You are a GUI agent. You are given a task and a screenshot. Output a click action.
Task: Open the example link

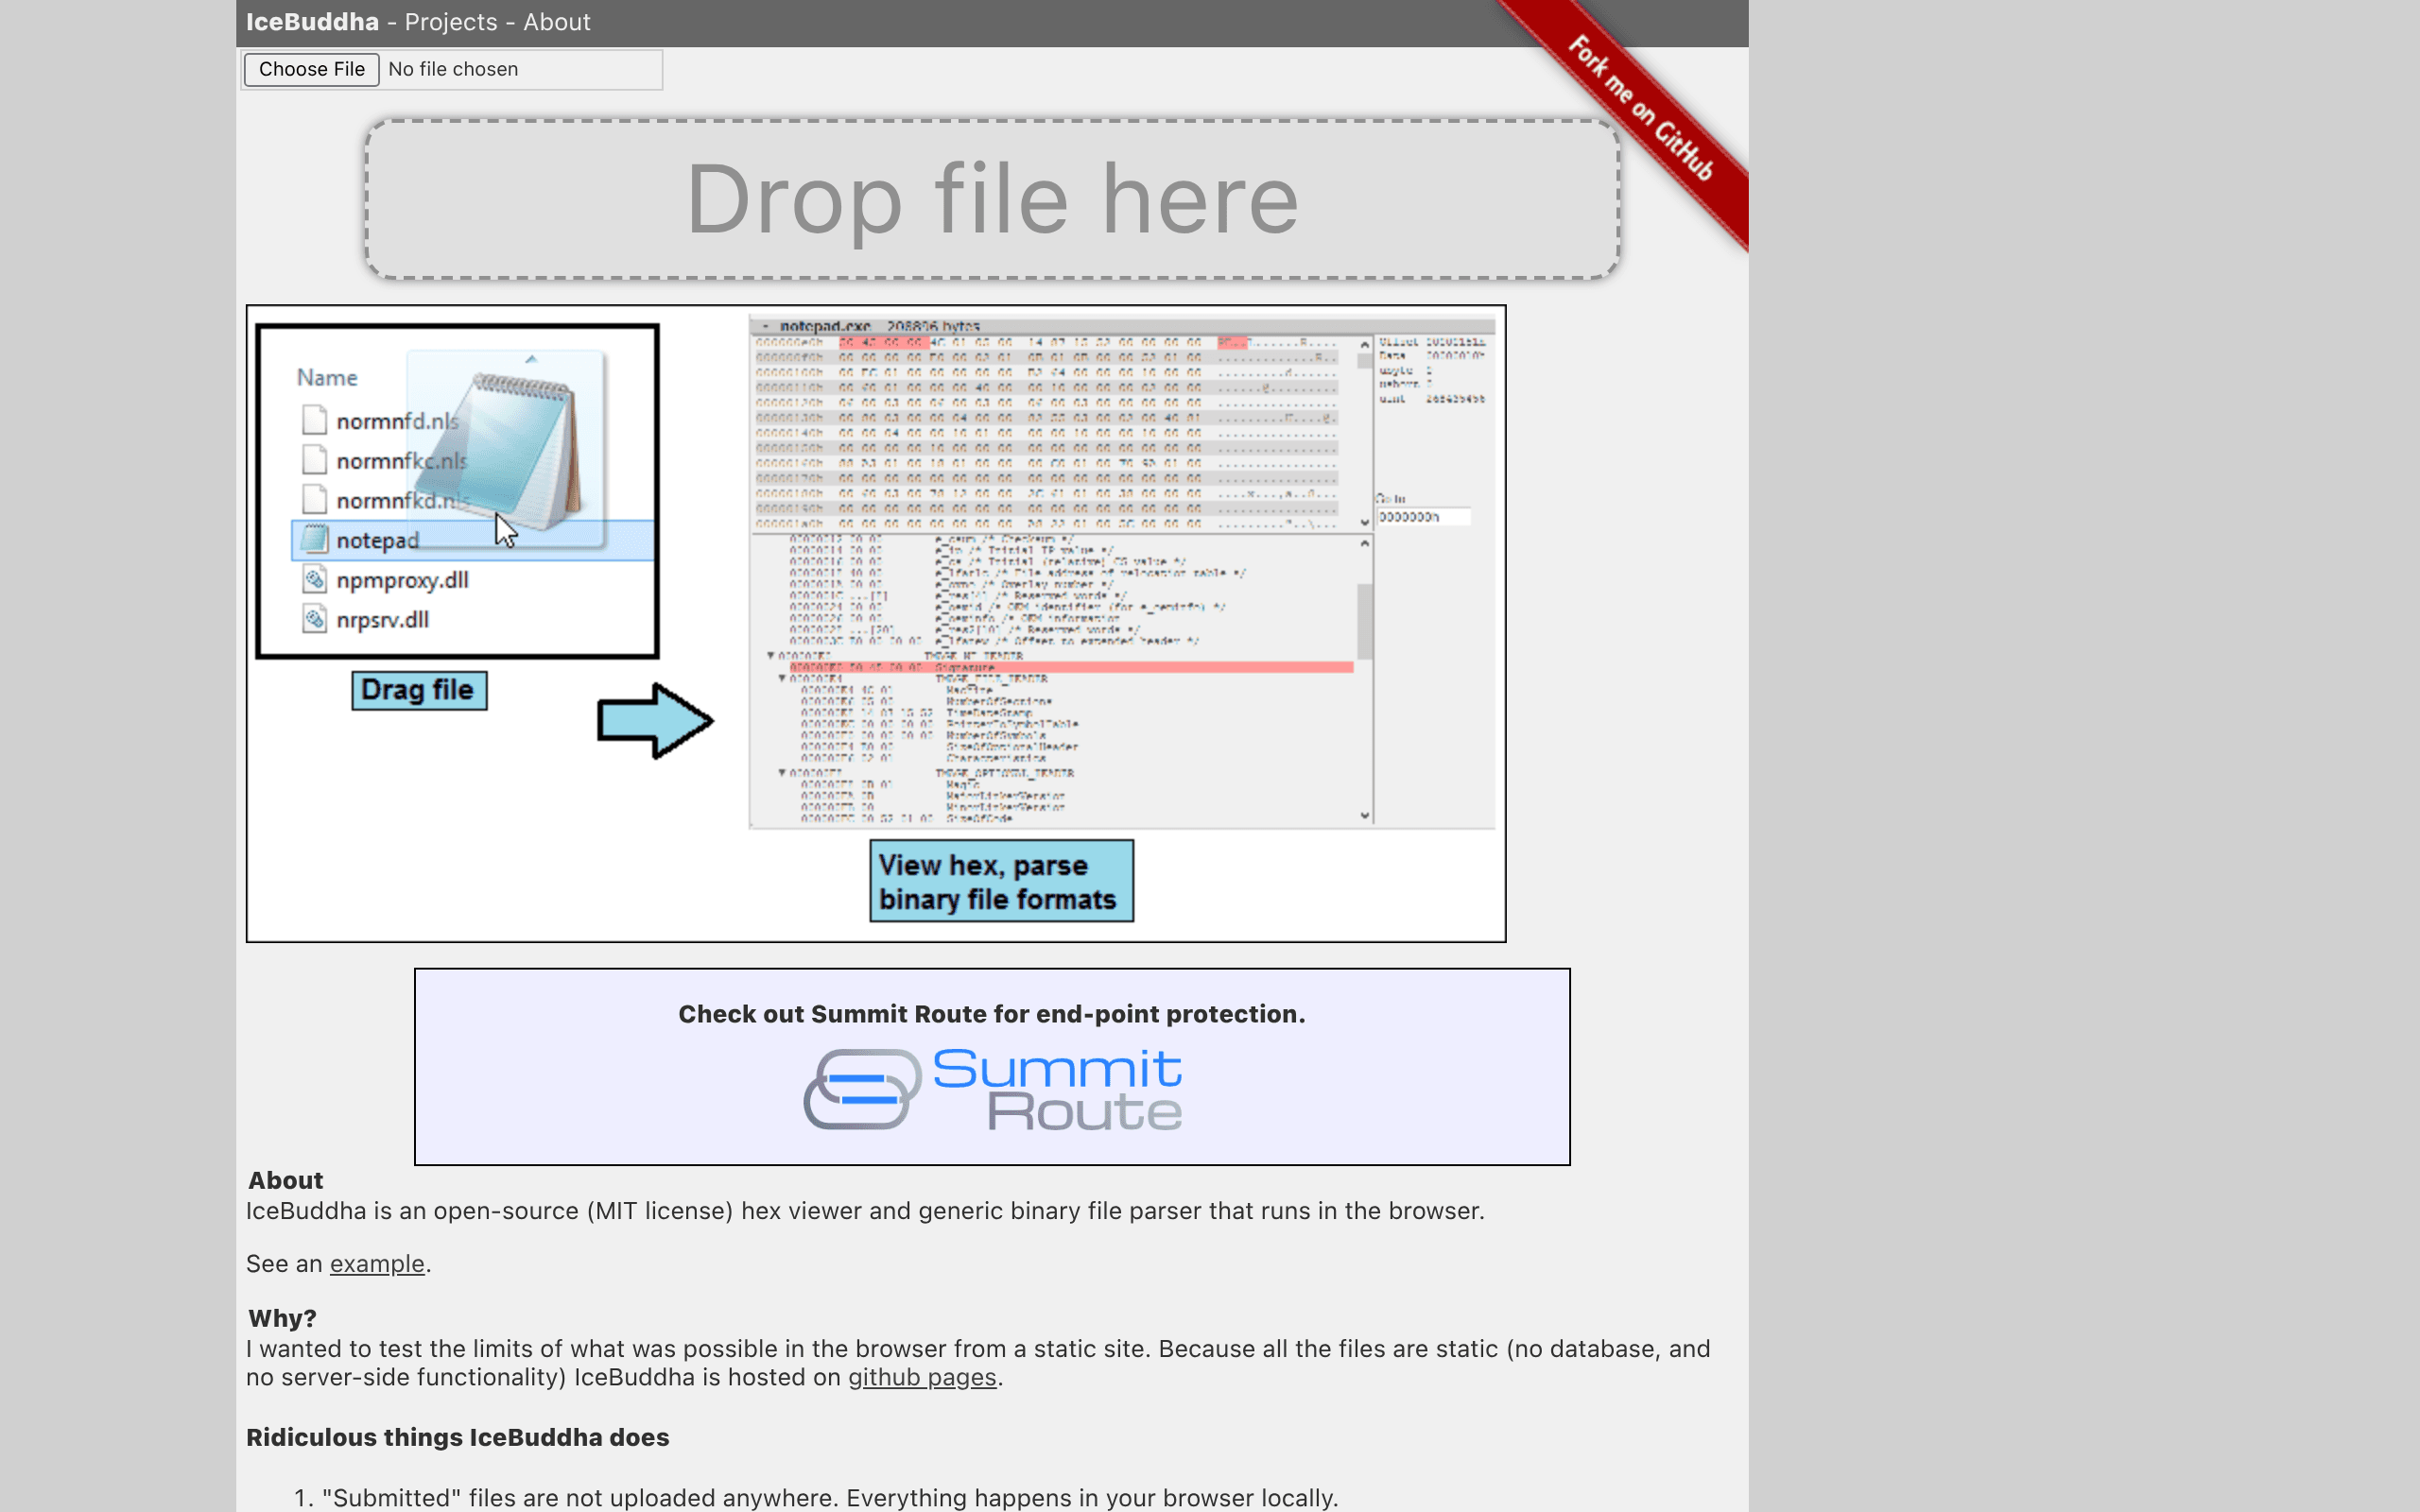pos(377,1264)
